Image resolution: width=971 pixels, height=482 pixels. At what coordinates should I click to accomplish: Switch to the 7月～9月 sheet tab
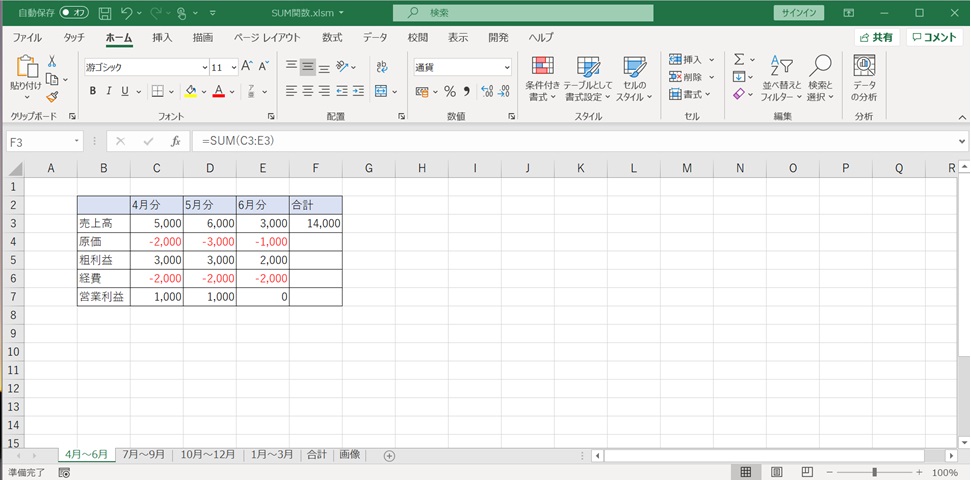[144, 454]
